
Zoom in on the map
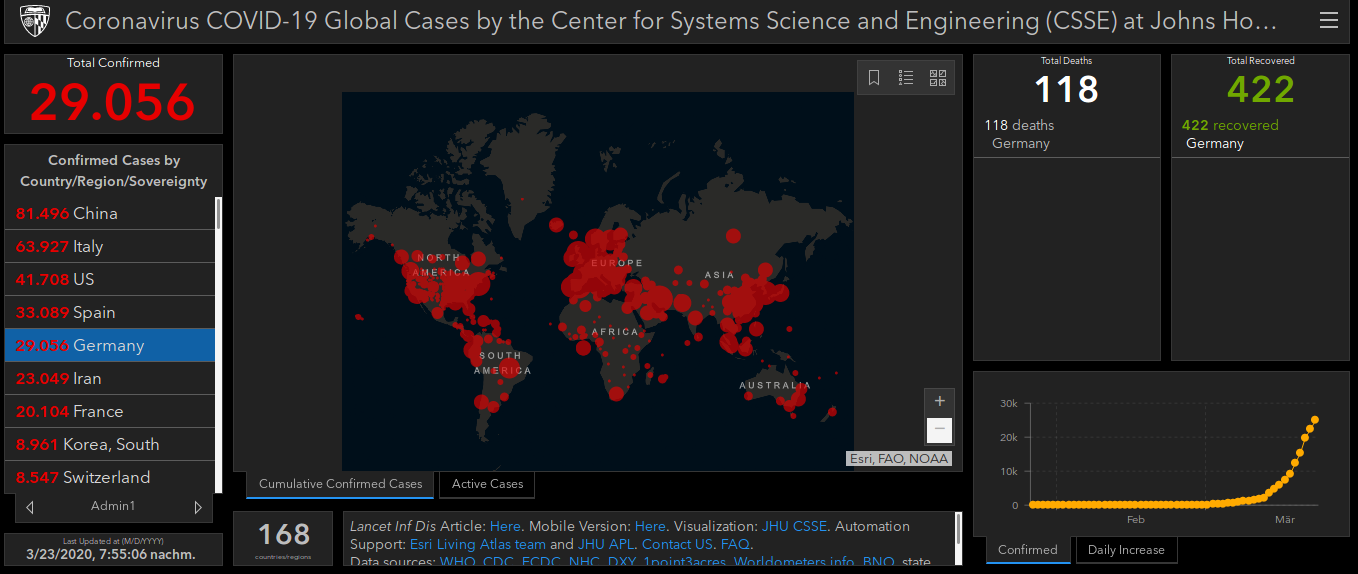939,401
